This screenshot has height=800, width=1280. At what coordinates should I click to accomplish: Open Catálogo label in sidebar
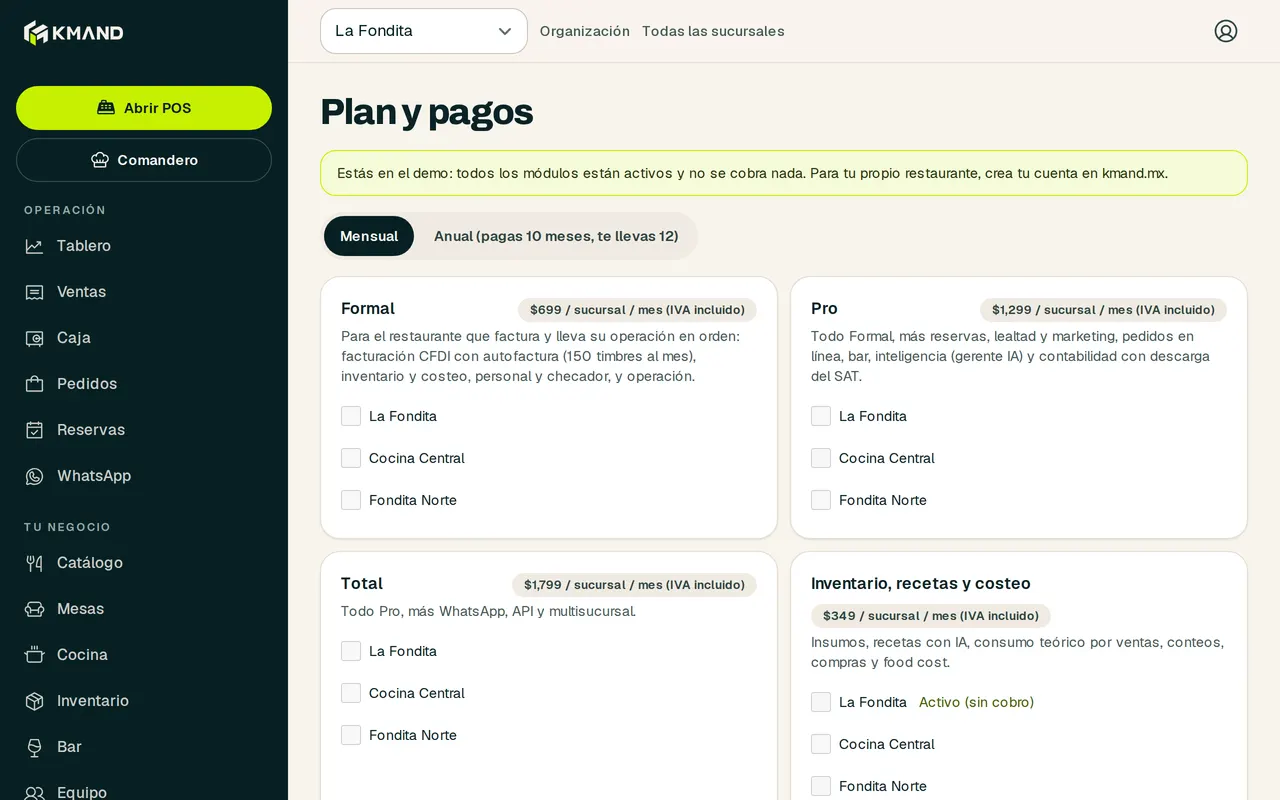click(90, 563)
